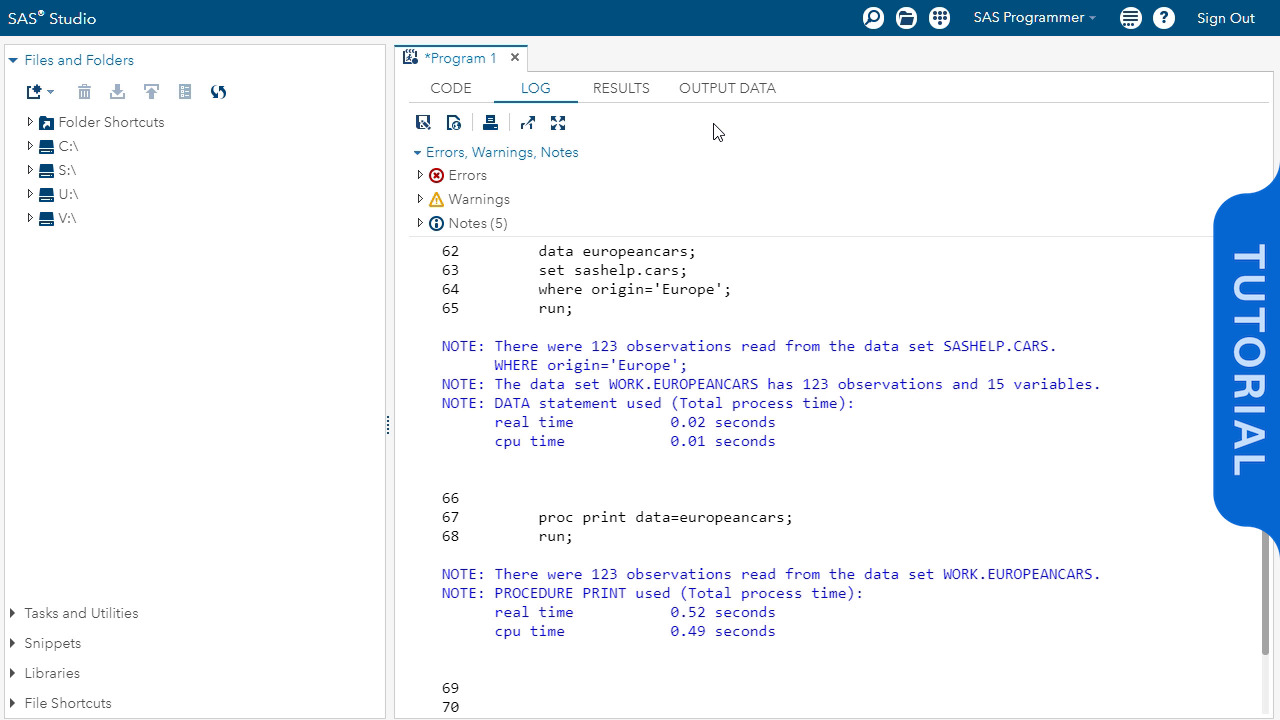Viewport: 1280px width, 720px height.
Task: Select the LOG tab
Action: click(x=535, y=88)
